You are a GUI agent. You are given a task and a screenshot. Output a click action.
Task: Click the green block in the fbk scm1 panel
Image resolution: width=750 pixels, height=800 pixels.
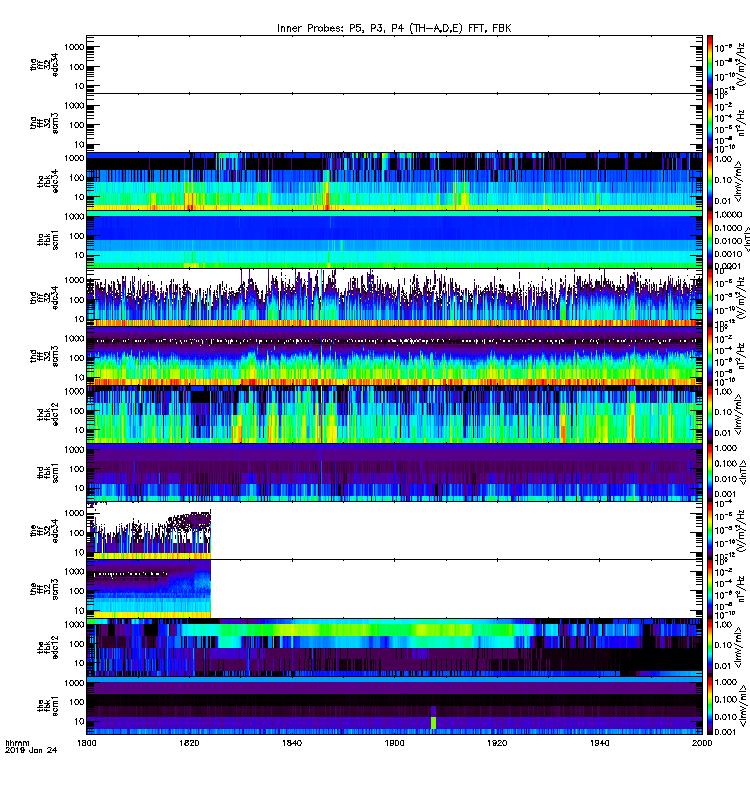coord(434,722)
